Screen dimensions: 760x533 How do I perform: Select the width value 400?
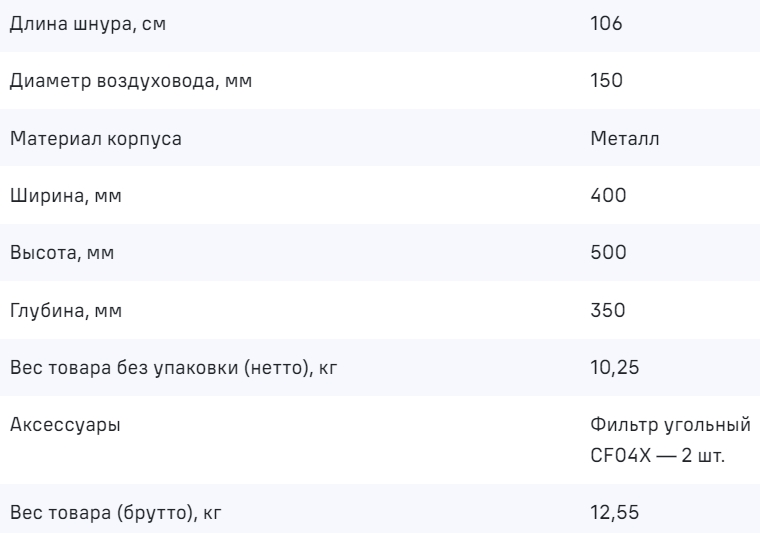coord(608,195)
